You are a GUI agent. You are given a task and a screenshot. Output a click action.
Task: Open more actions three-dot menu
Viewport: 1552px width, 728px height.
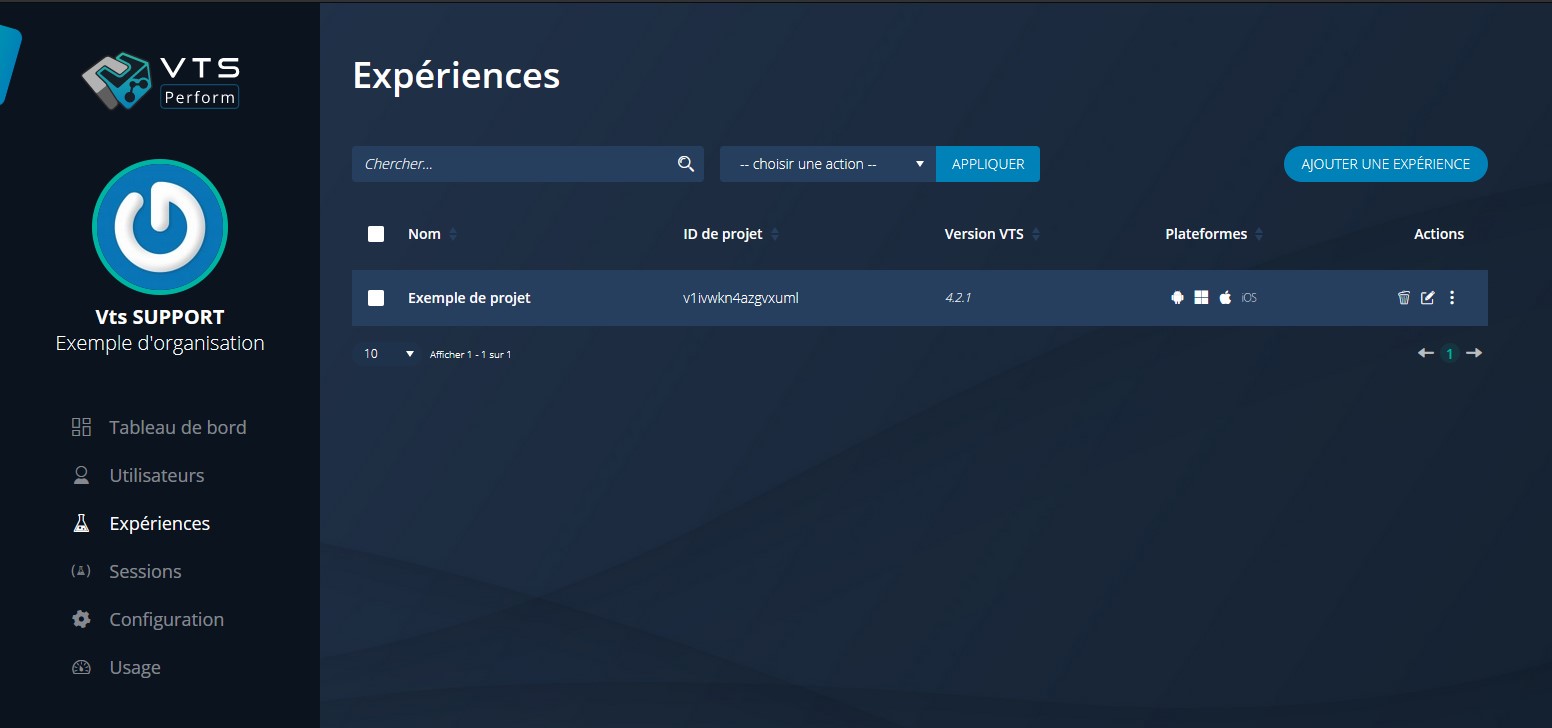(1452, 297)
